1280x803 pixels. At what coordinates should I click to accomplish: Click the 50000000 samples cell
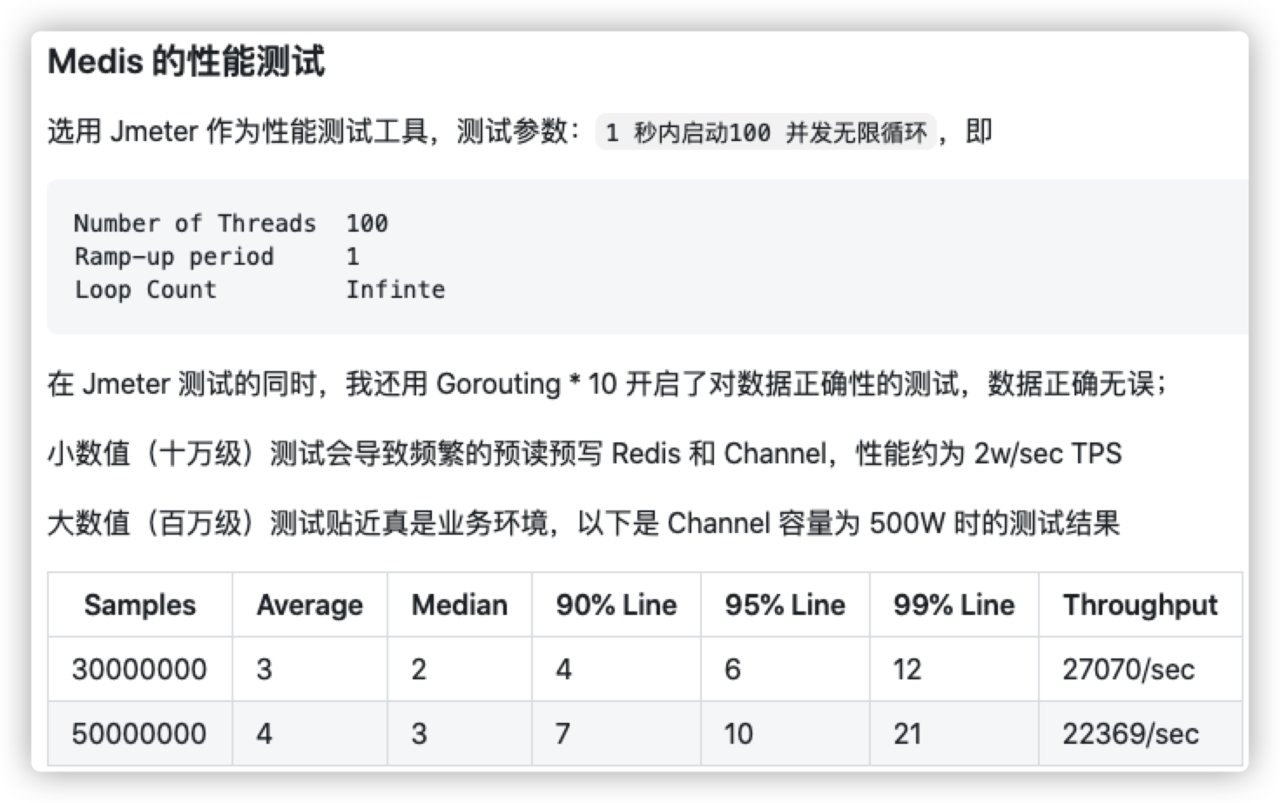click(x=140, y=733)
